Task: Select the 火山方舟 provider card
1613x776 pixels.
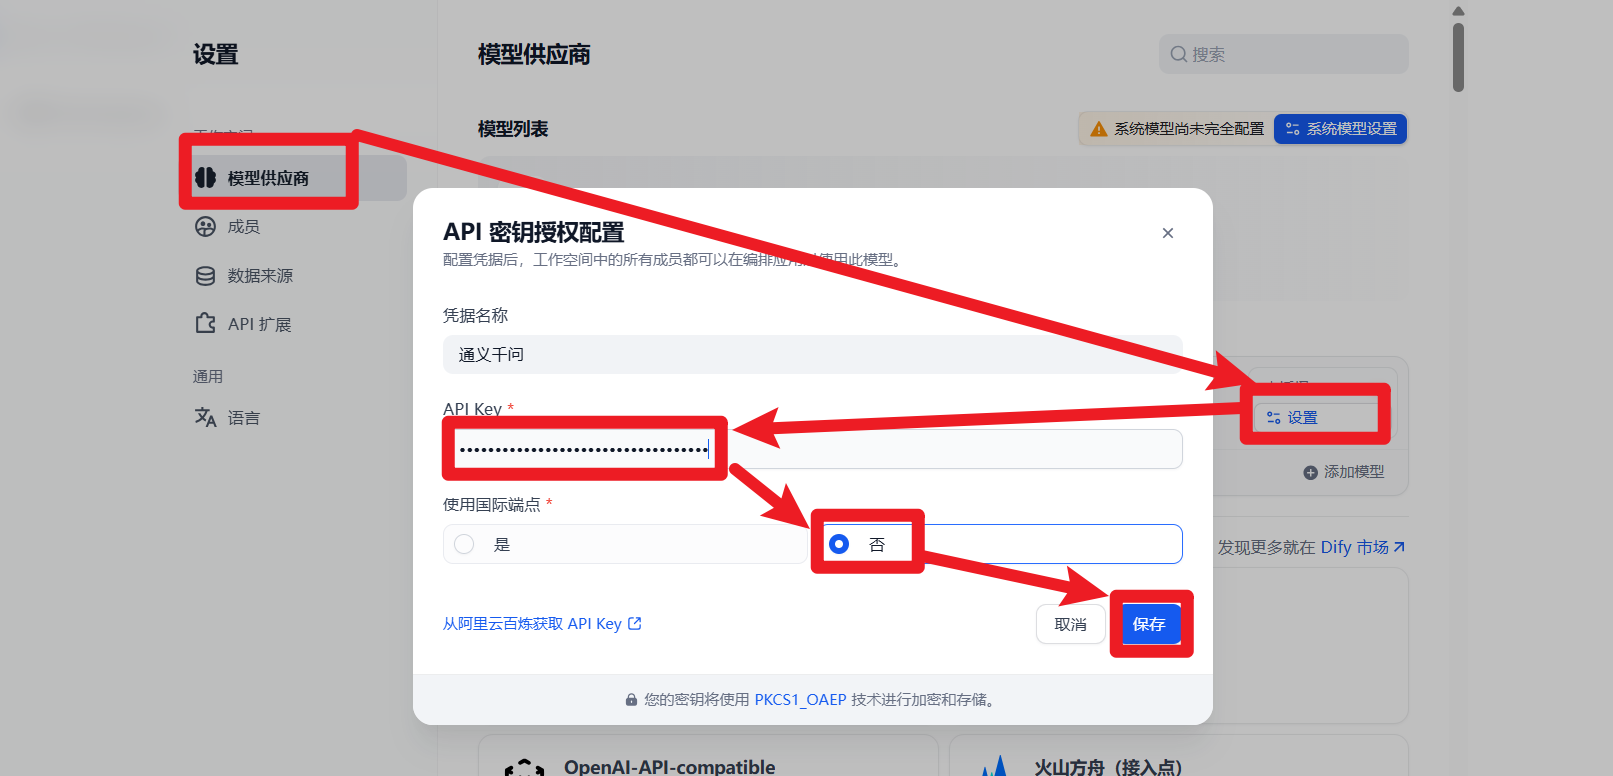Action: (1179, 756)
